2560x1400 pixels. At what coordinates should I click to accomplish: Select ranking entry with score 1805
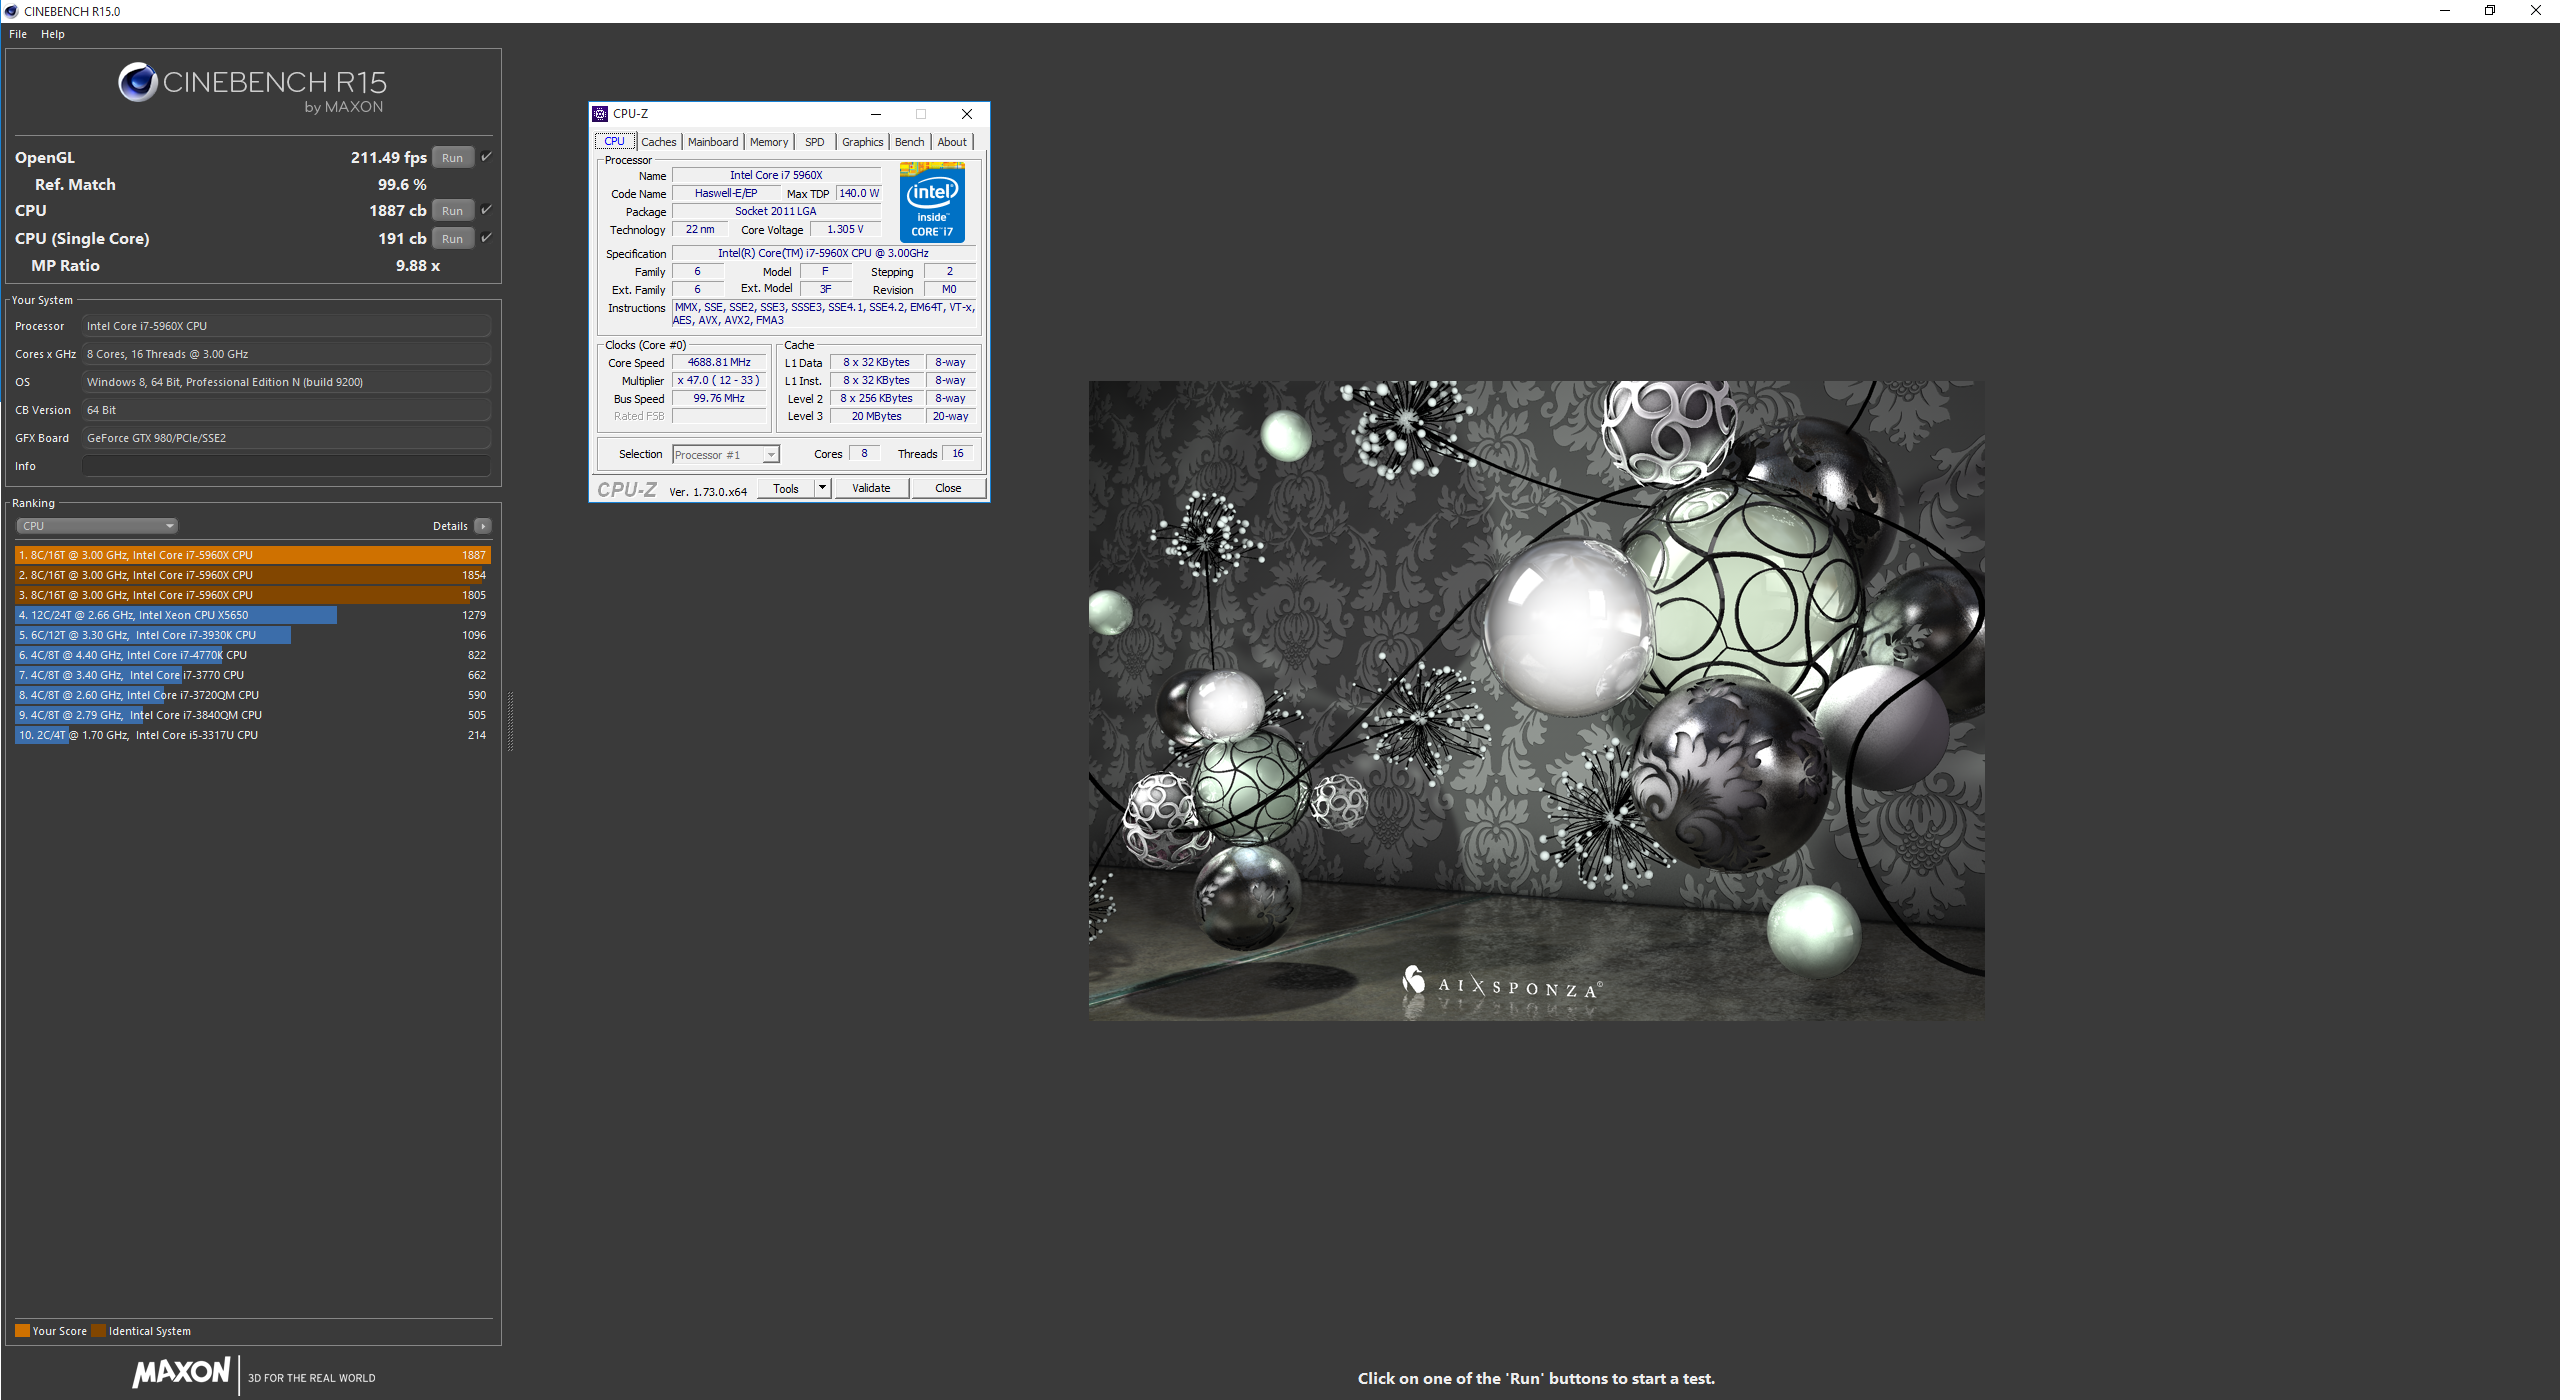252,595
